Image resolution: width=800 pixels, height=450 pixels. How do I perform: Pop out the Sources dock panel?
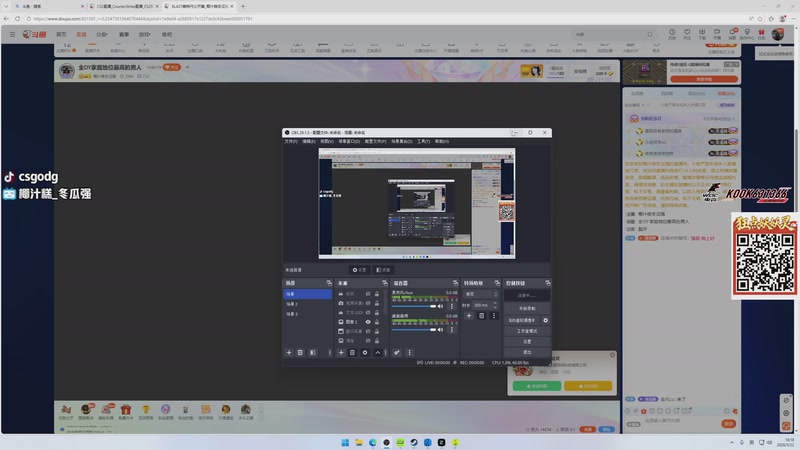385,283
